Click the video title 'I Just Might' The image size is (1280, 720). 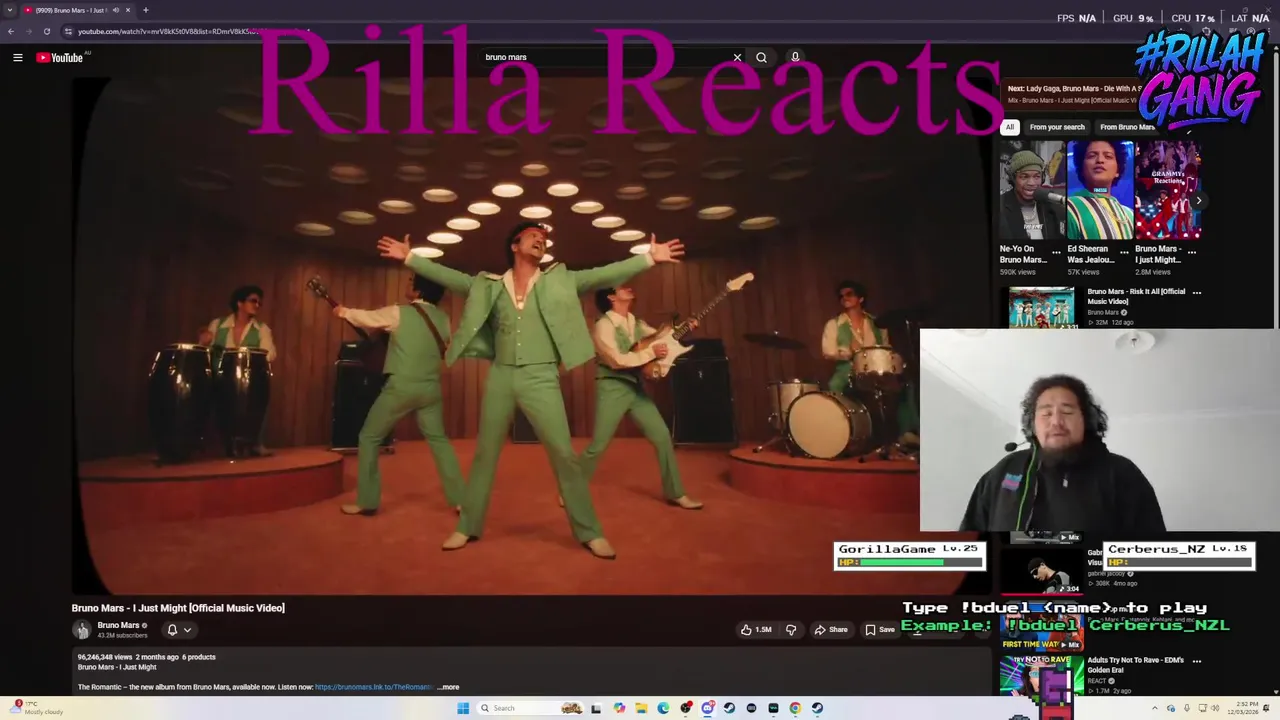click(178, 608)
